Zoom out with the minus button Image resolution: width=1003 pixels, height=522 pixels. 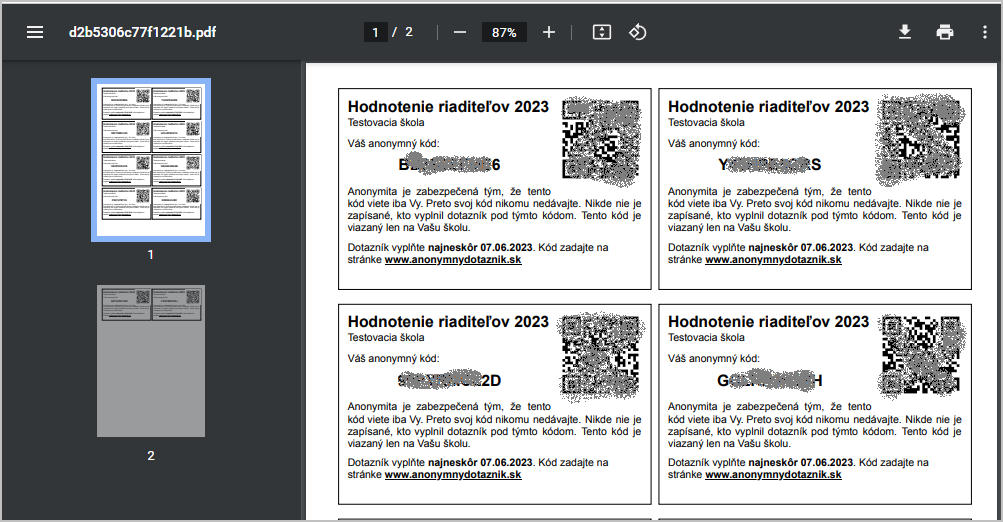[x=460, y=32]
